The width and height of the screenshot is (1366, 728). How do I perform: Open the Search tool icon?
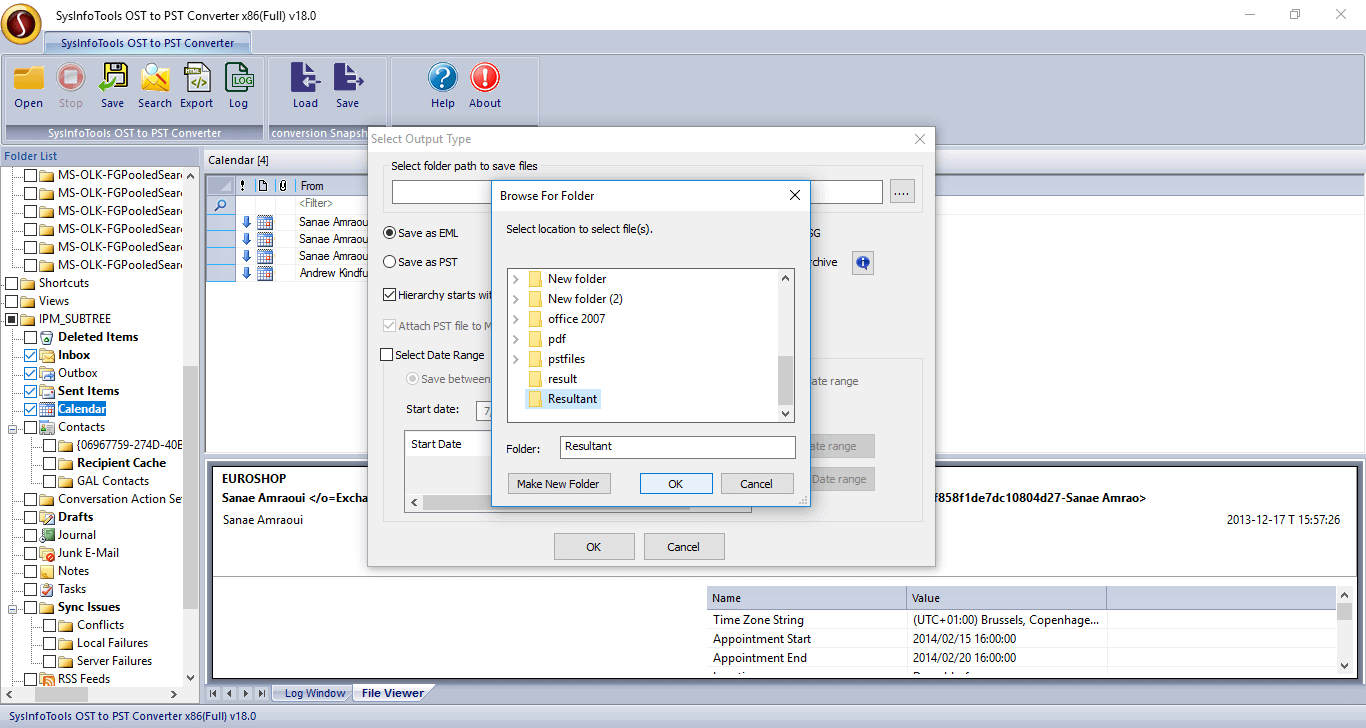pyautogui.click(x=155, y=78)
